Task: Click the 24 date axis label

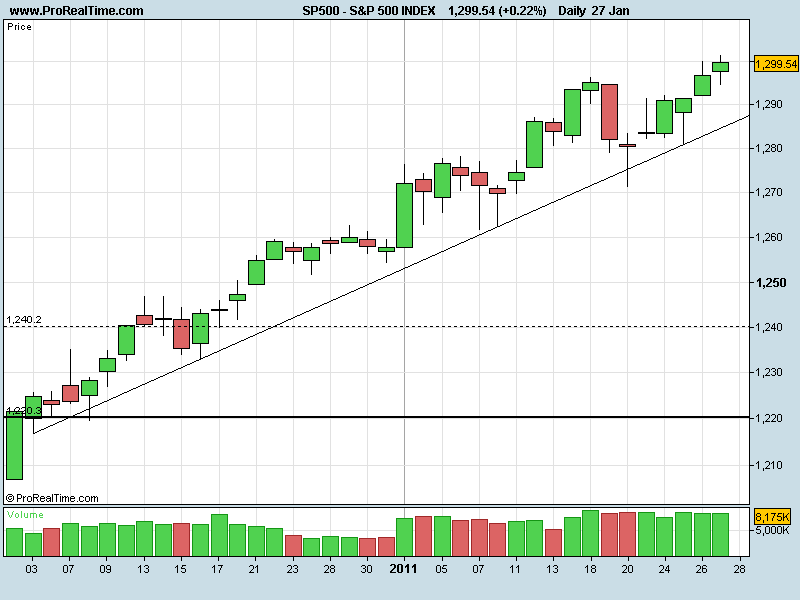Action: (664, 569)
